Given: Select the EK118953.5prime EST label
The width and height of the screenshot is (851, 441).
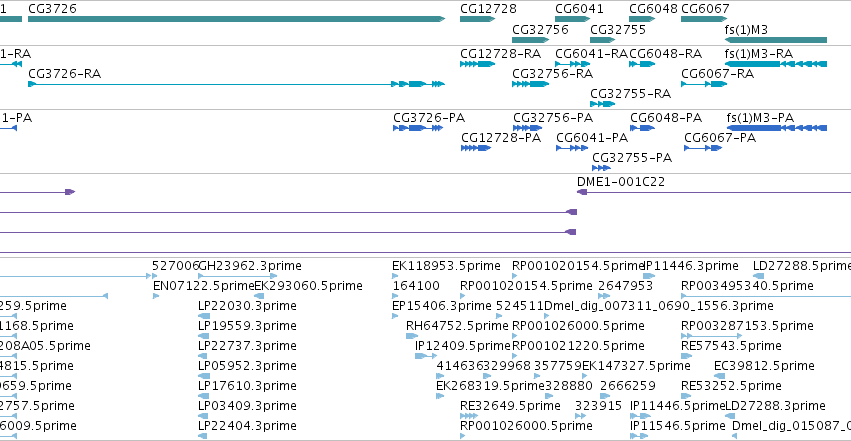Looking at the screenshot, I should coord(446,266).
